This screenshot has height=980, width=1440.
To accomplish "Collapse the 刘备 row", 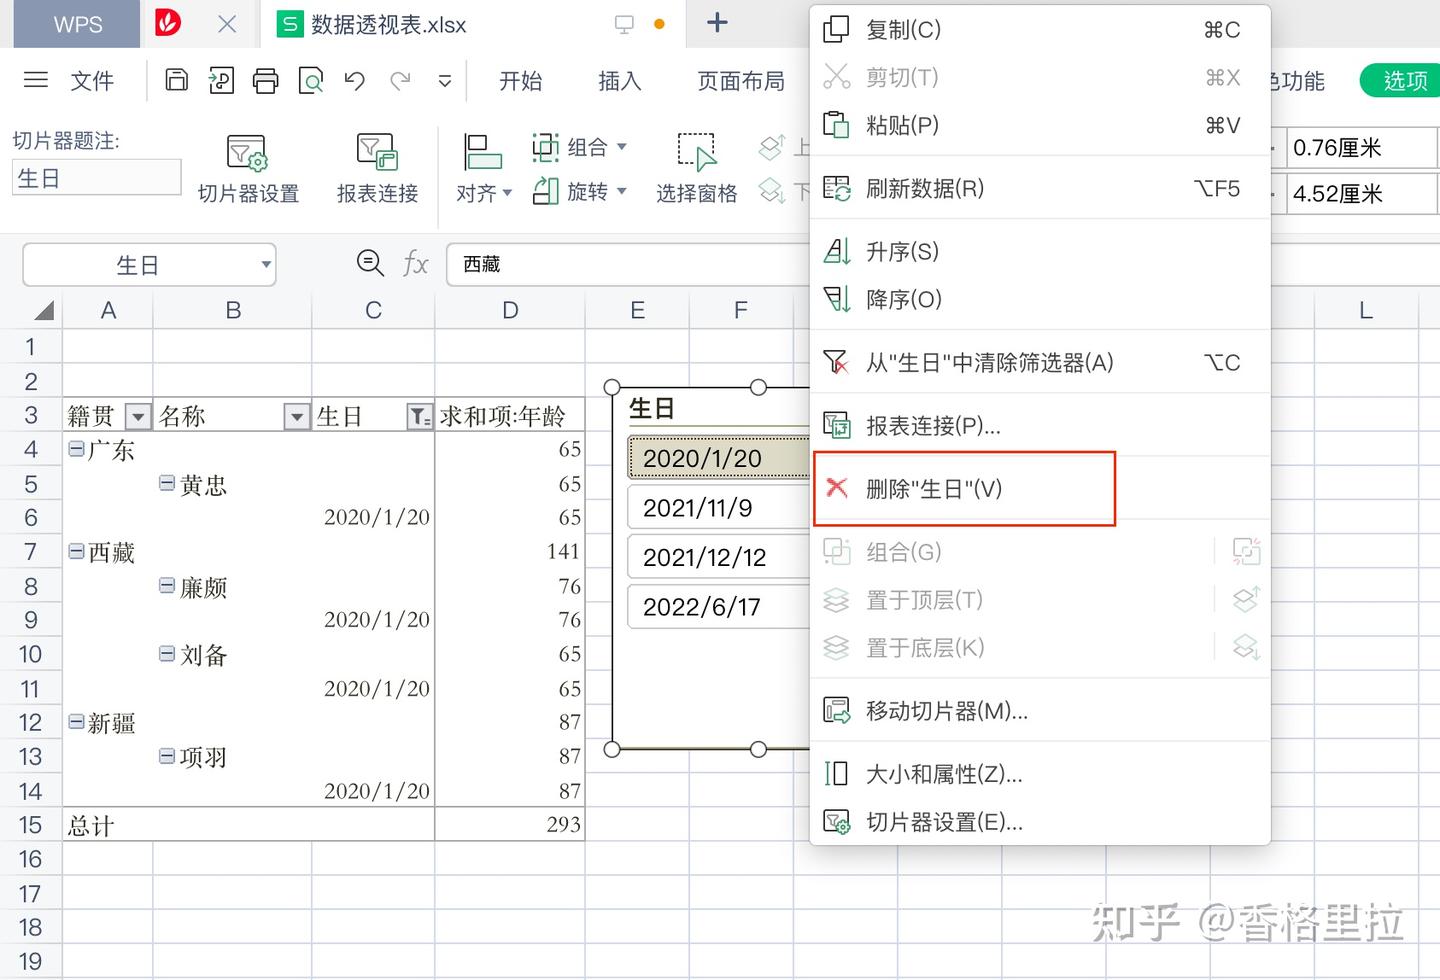I will coord(167,654).
